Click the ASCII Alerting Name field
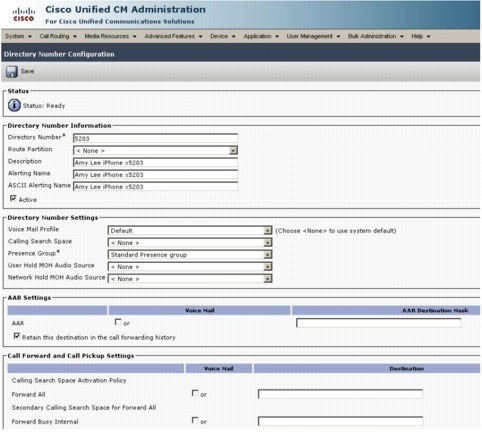482x432 pixels. tap(155, 187)
